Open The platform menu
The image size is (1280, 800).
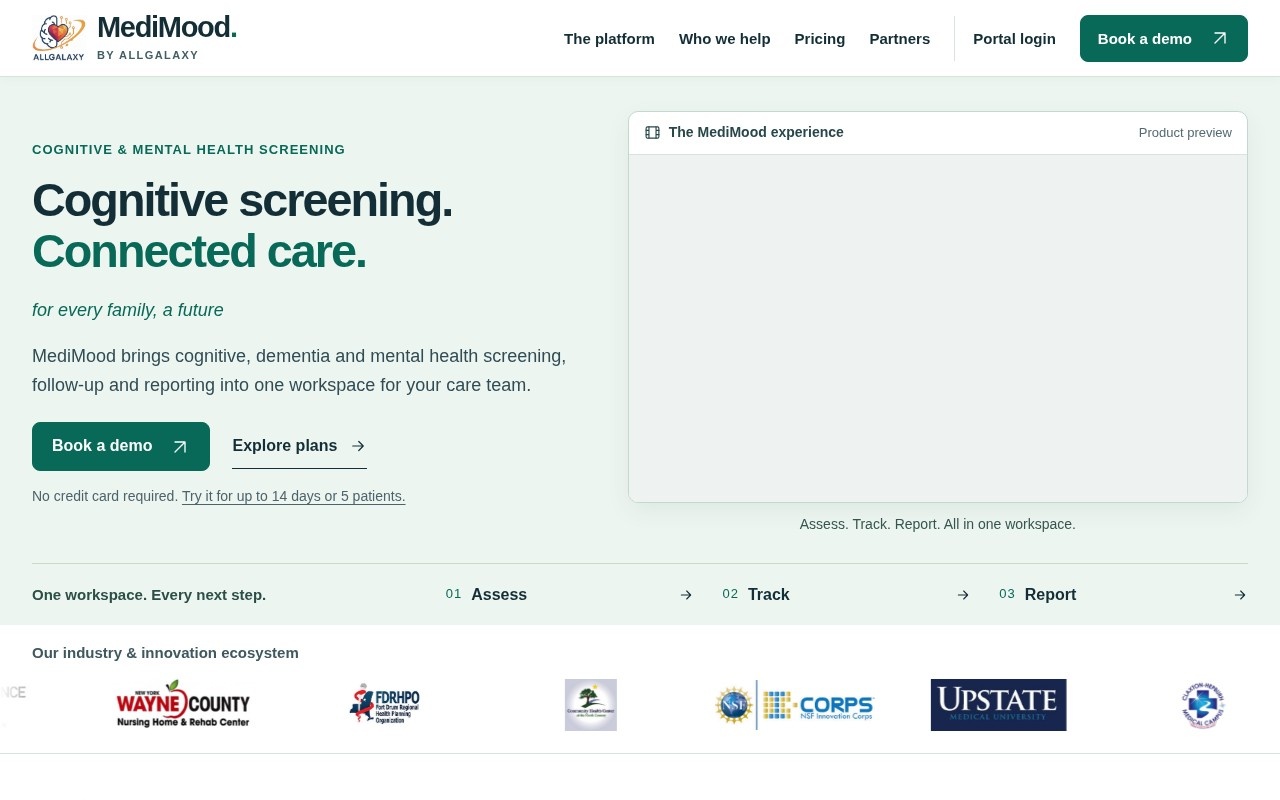[x=609, y=39]
